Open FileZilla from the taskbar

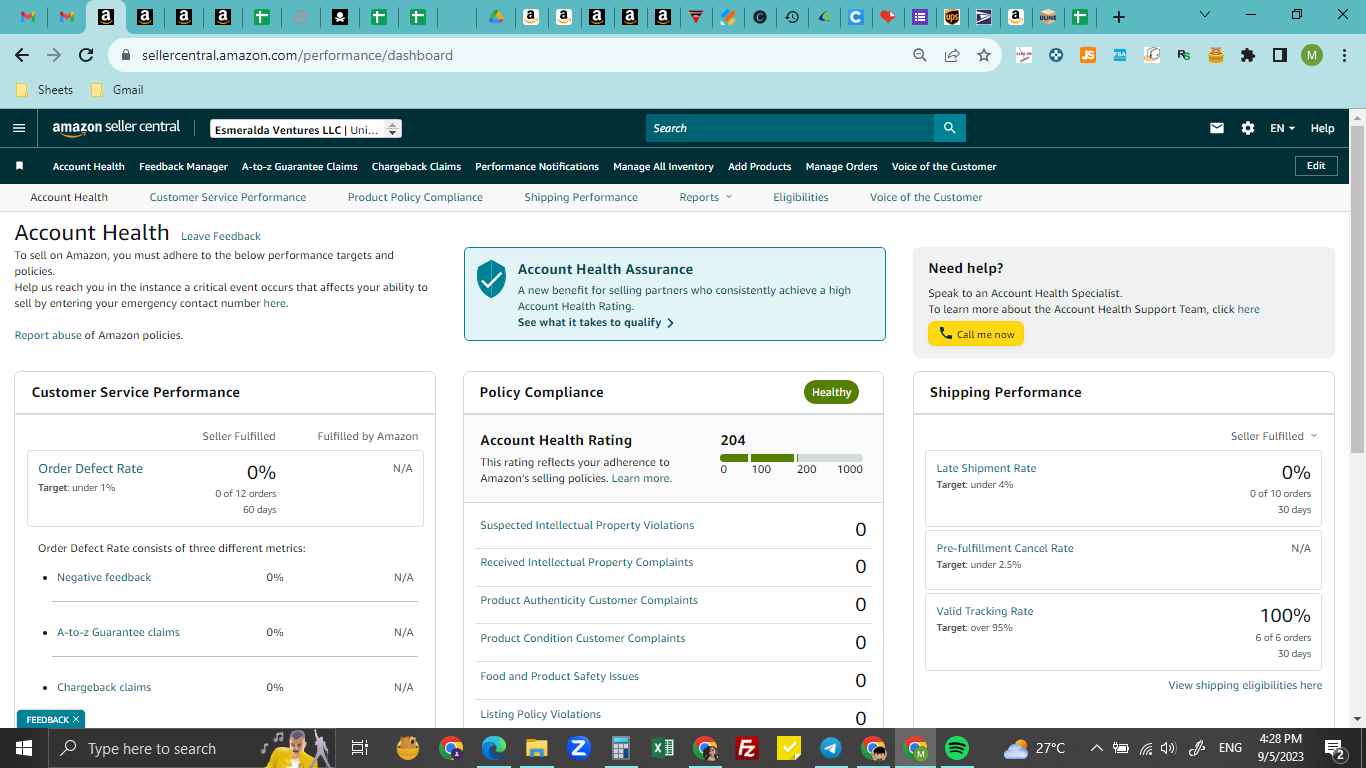746,748
